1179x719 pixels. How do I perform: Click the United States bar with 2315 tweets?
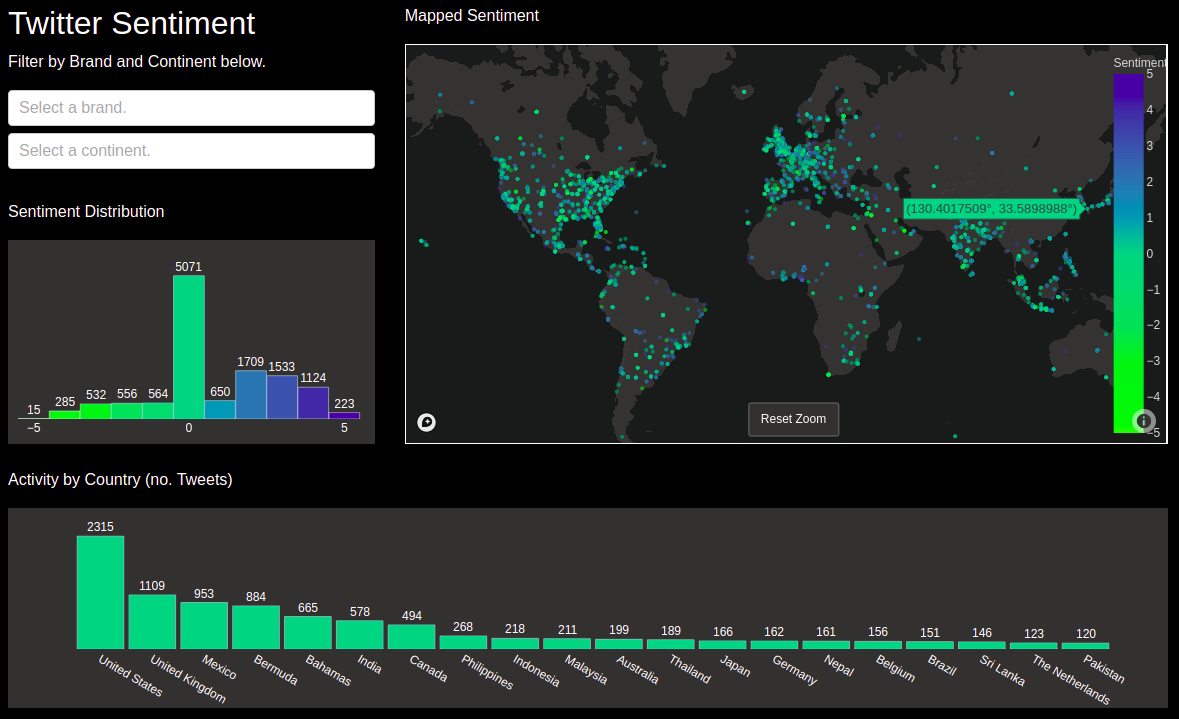coord(100,592)
